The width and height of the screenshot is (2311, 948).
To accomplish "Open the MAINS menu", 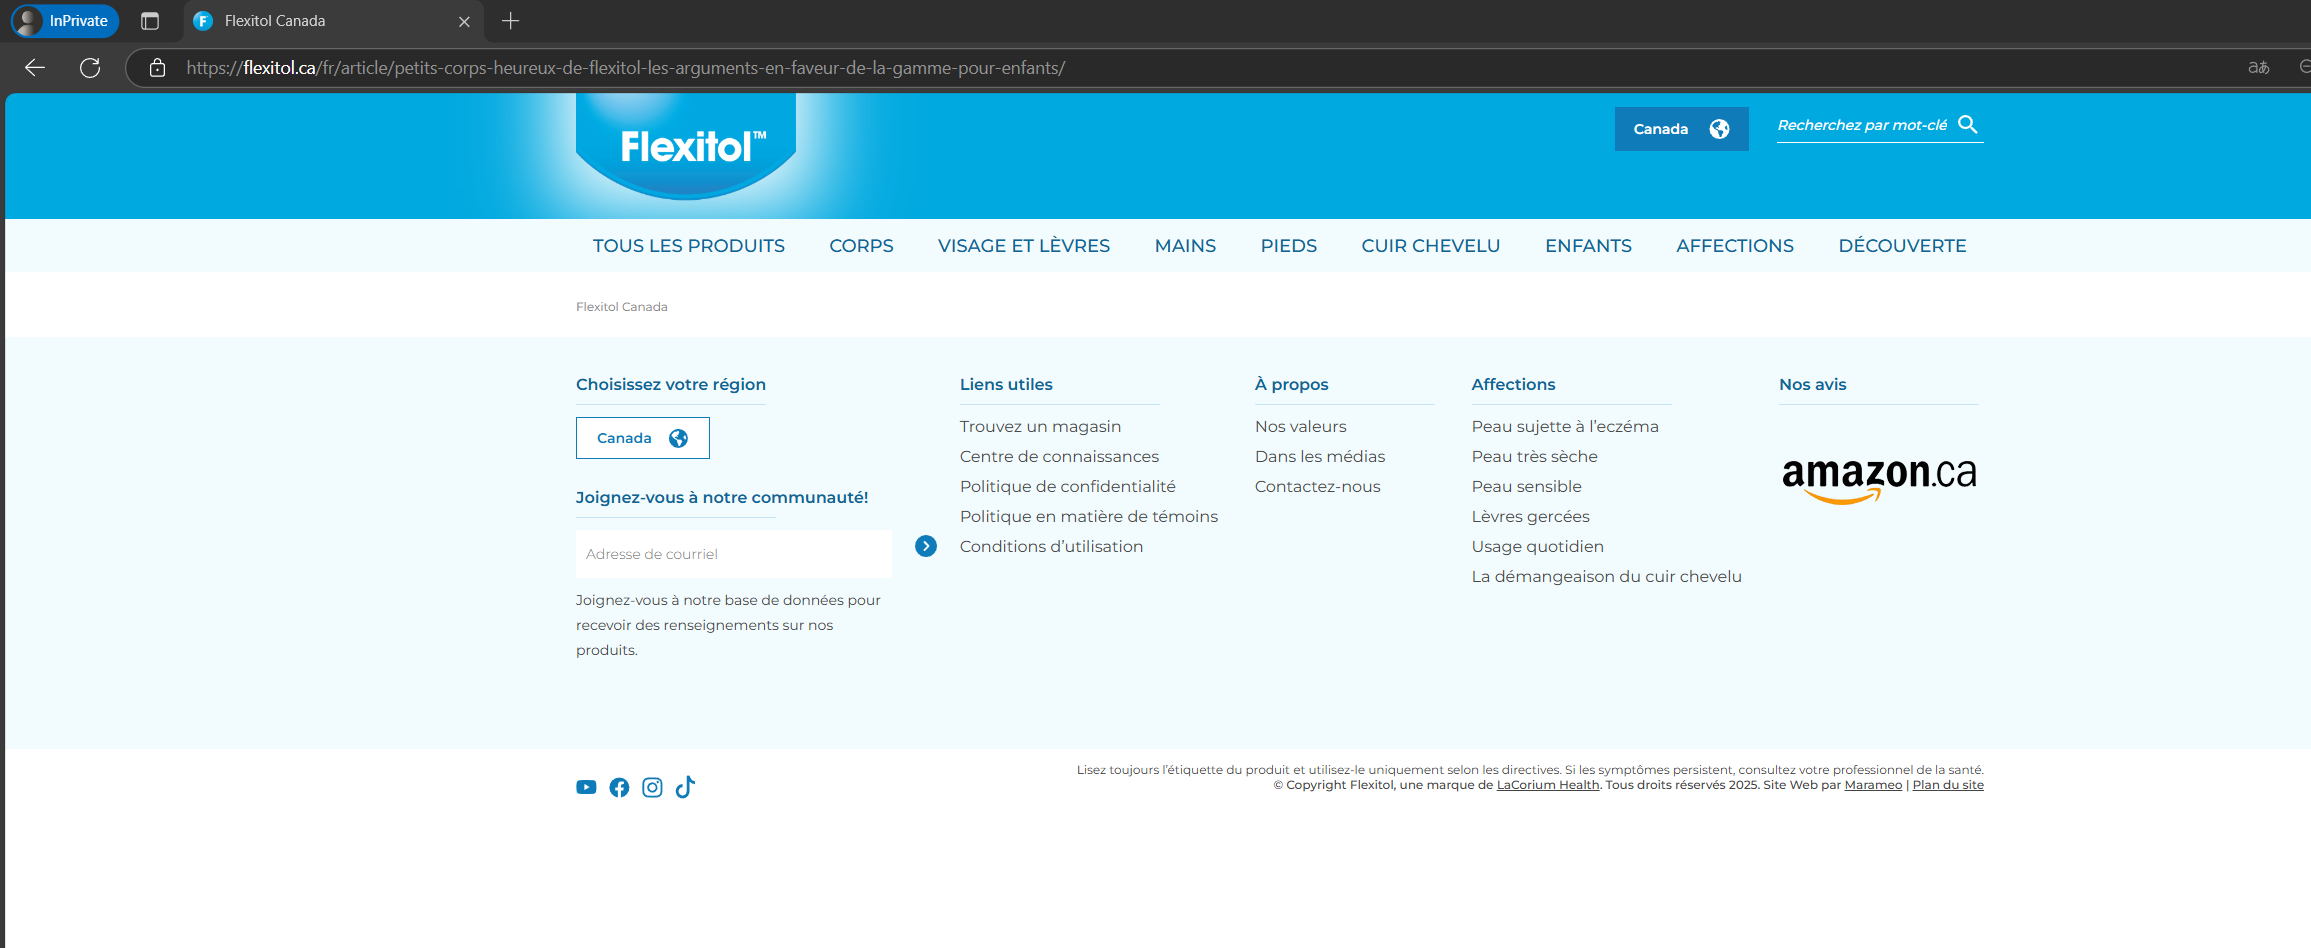I will tap(1185, 245).
